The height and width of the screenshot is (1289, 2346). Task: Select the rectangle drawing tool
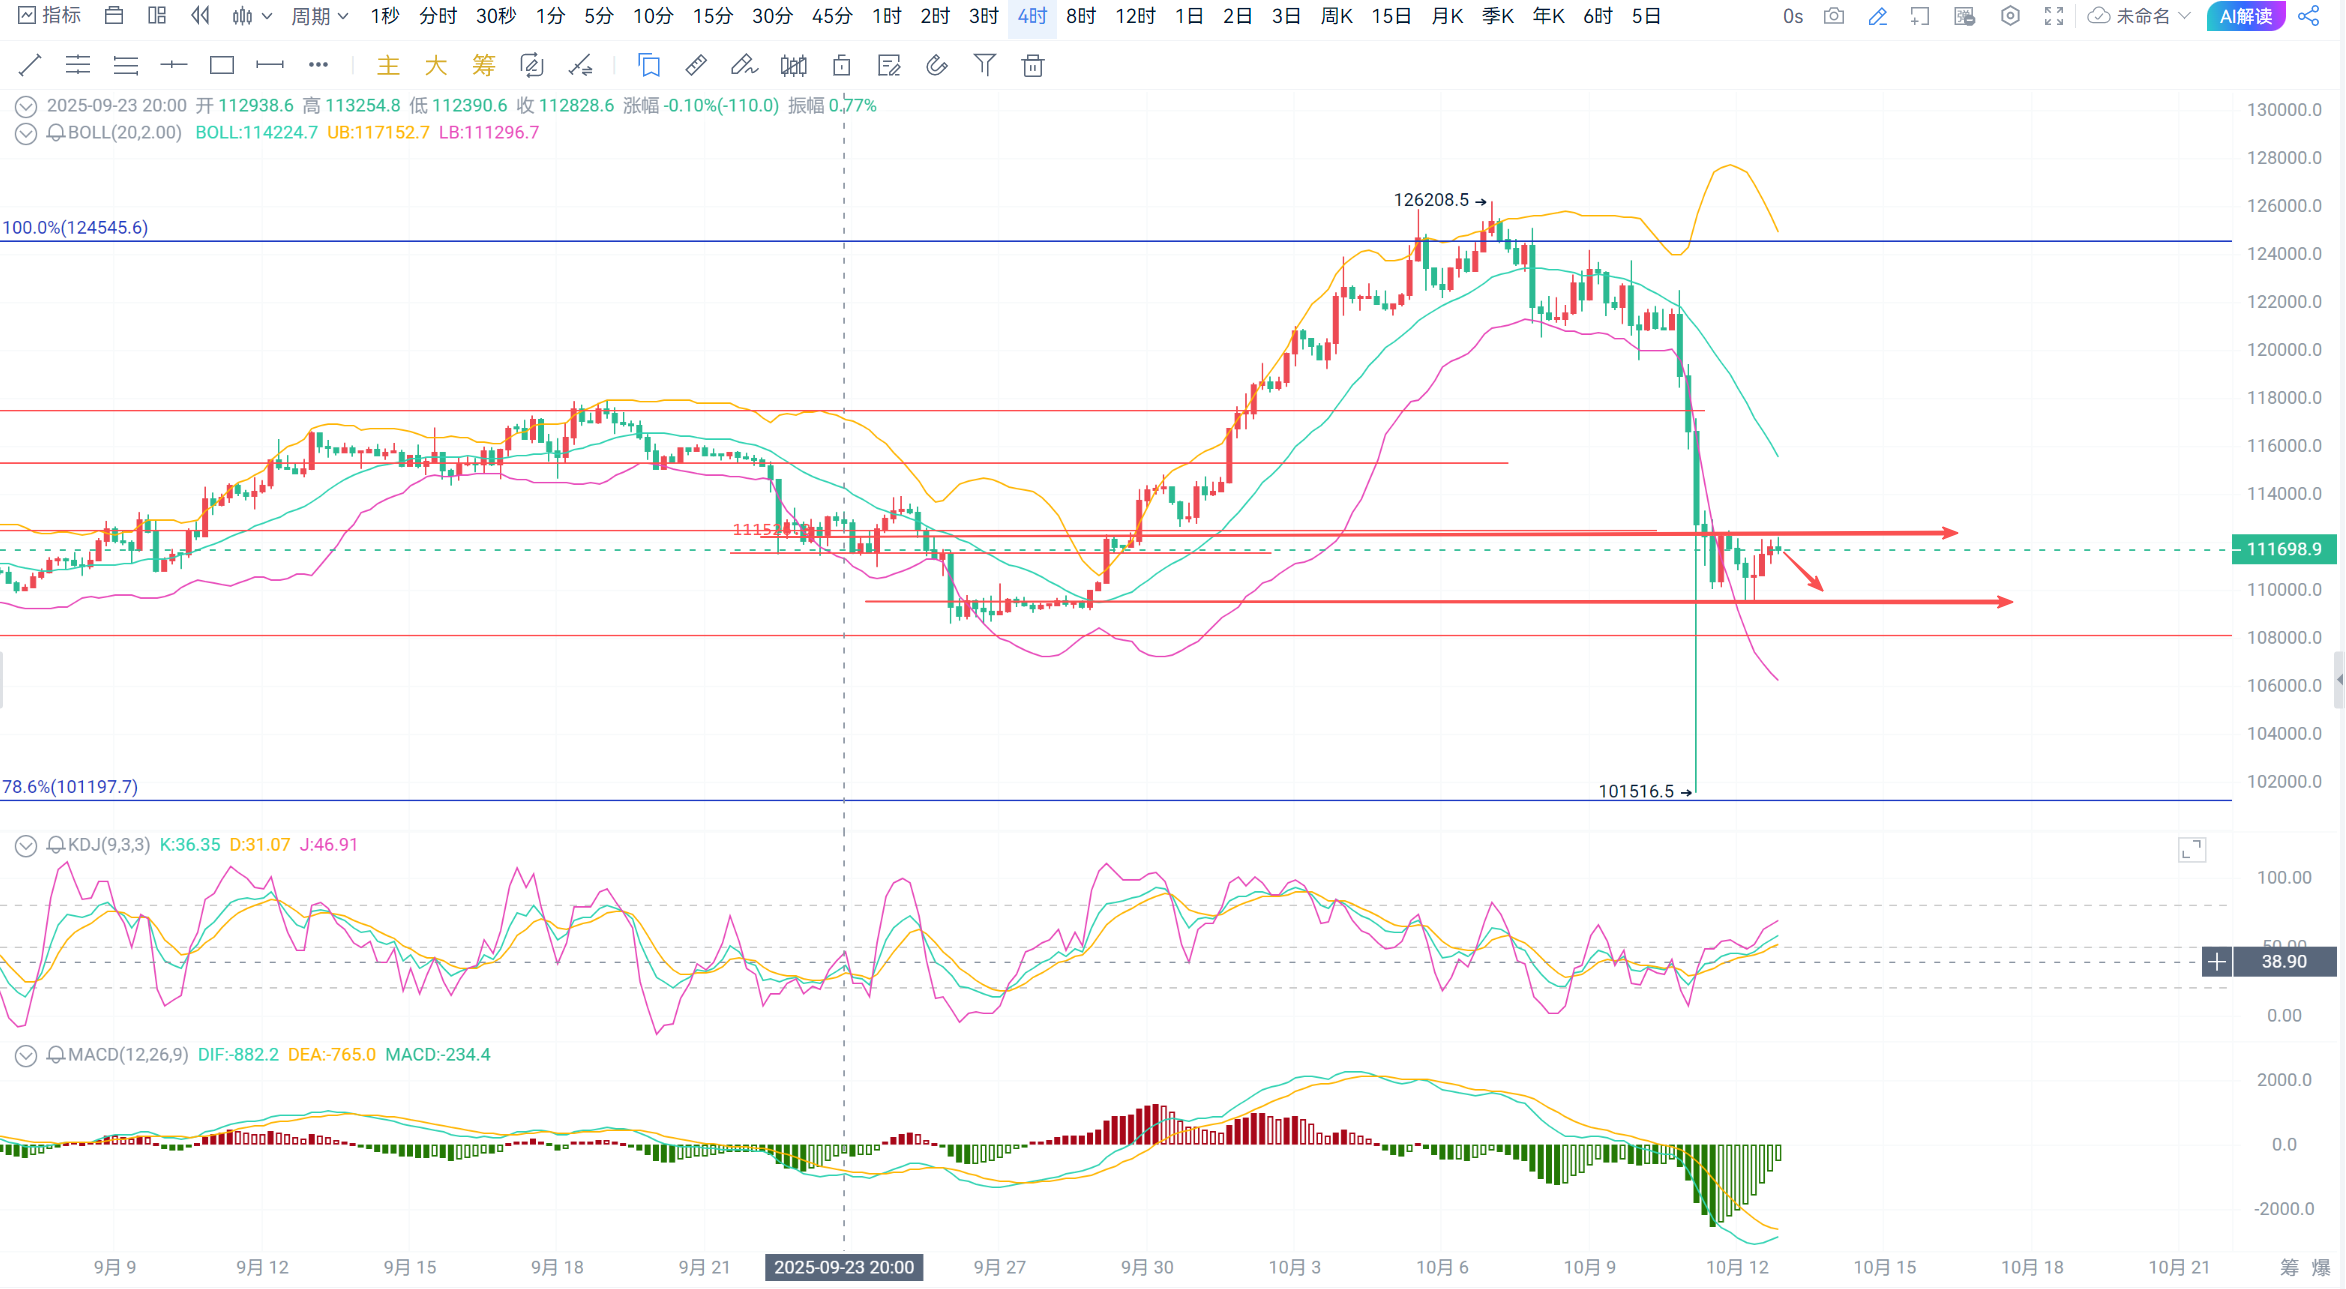[222, 66]
